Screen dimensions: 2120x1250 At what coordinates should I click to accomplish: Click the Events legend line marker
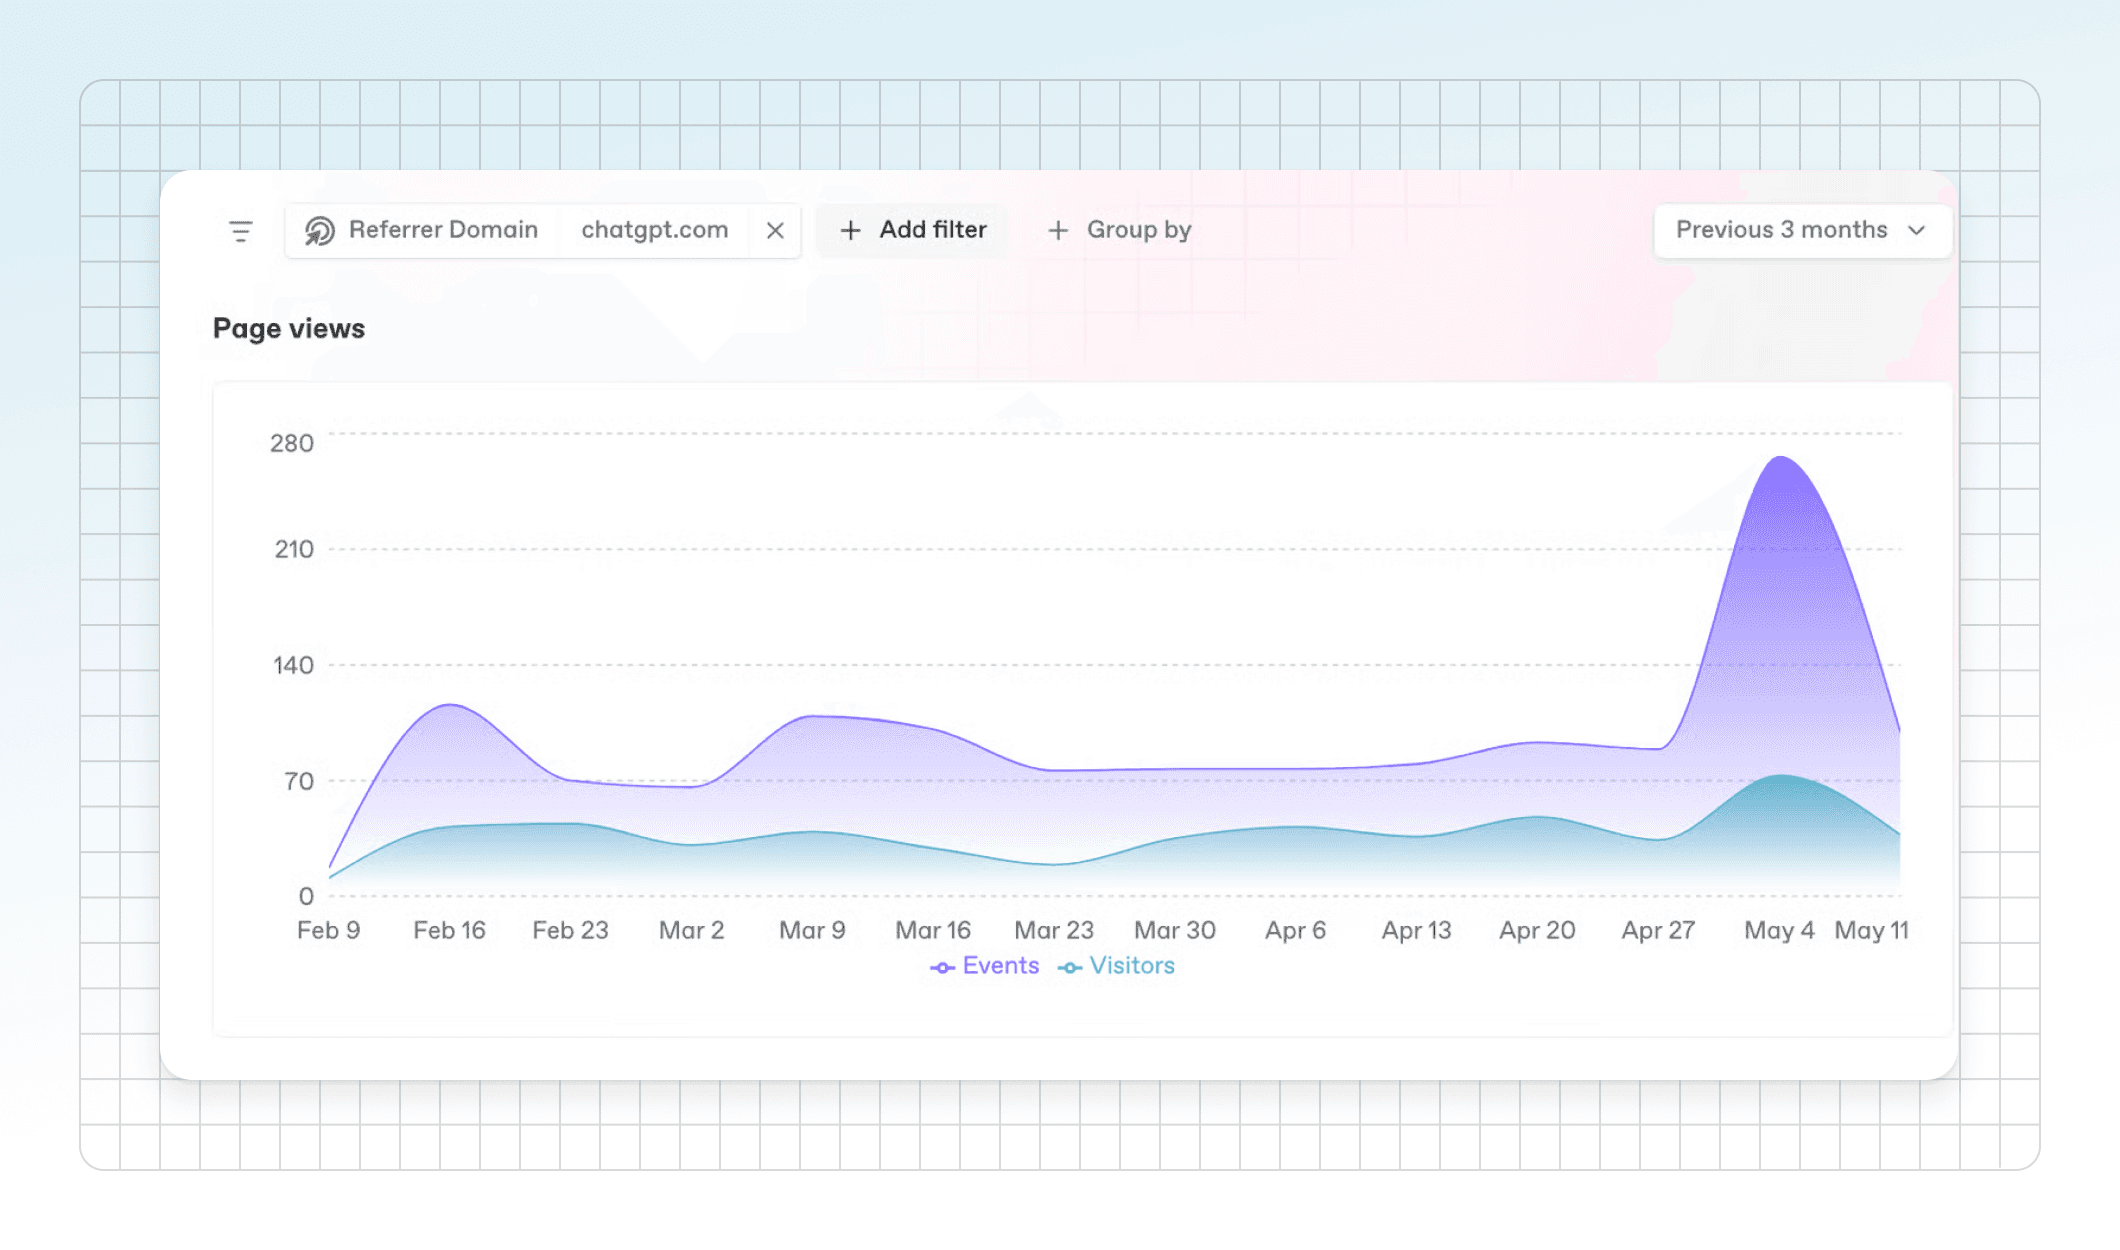pyautogui.click(x=942, y=967)
